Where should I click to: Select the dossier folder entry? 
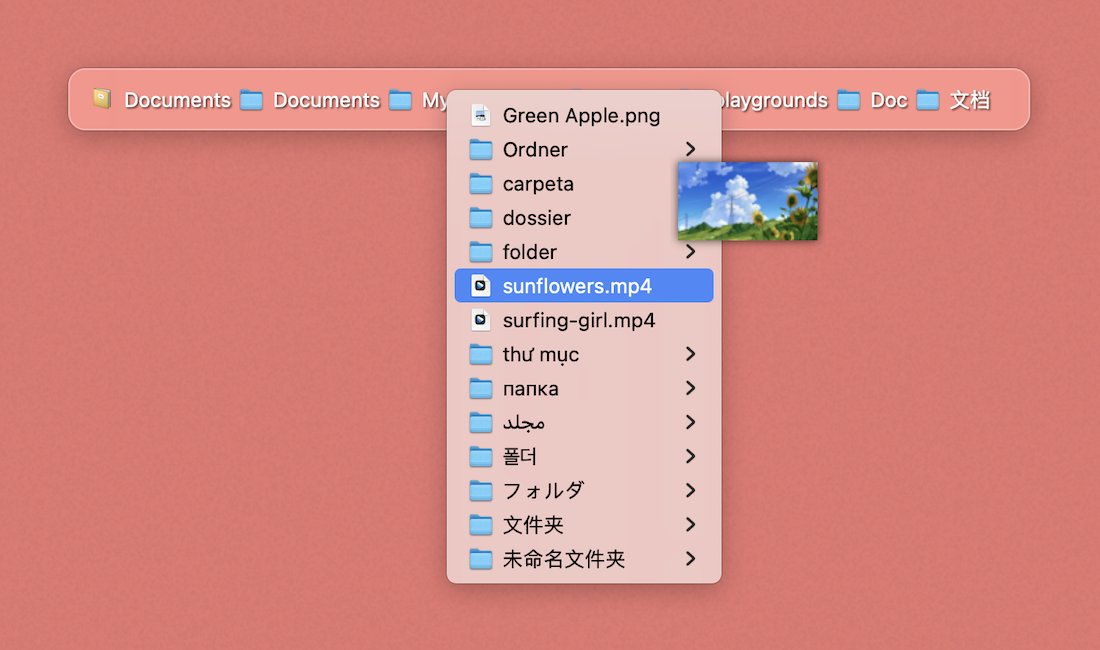(536, 218)
